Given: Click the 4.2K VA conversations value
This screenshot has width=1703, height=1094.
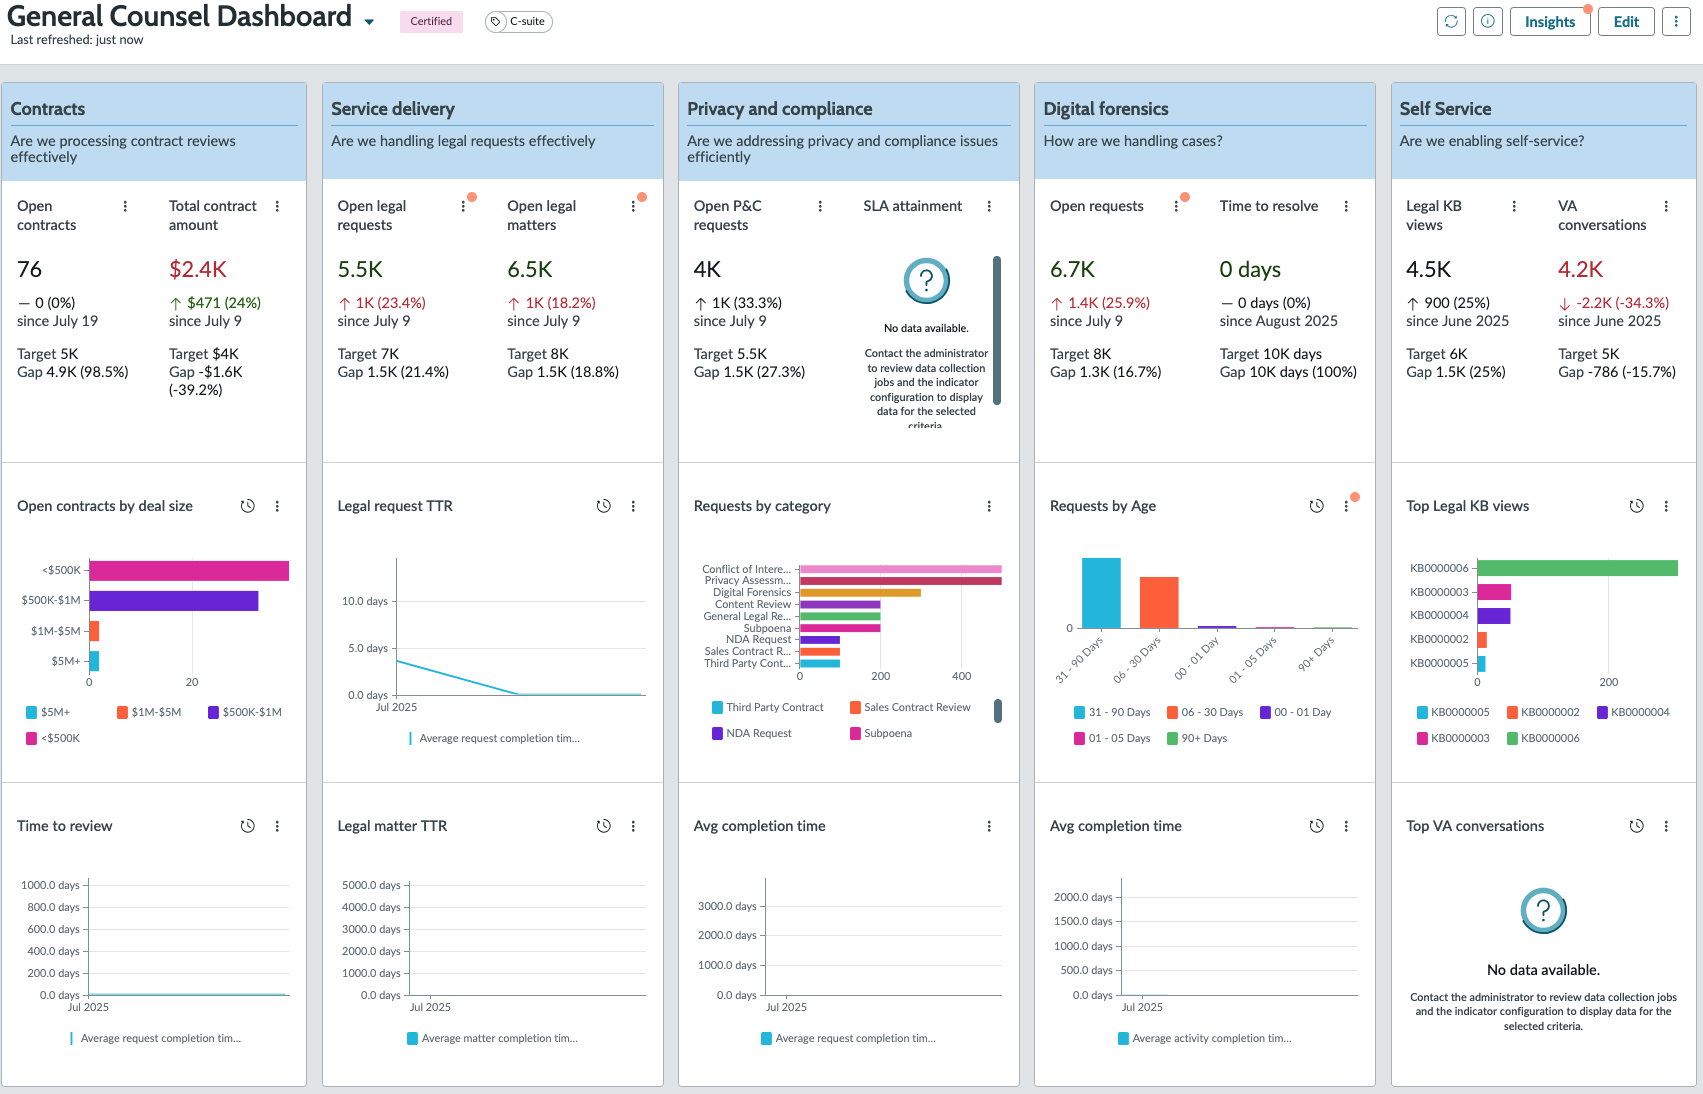Looking at the screenshot, I should 1580,269.
